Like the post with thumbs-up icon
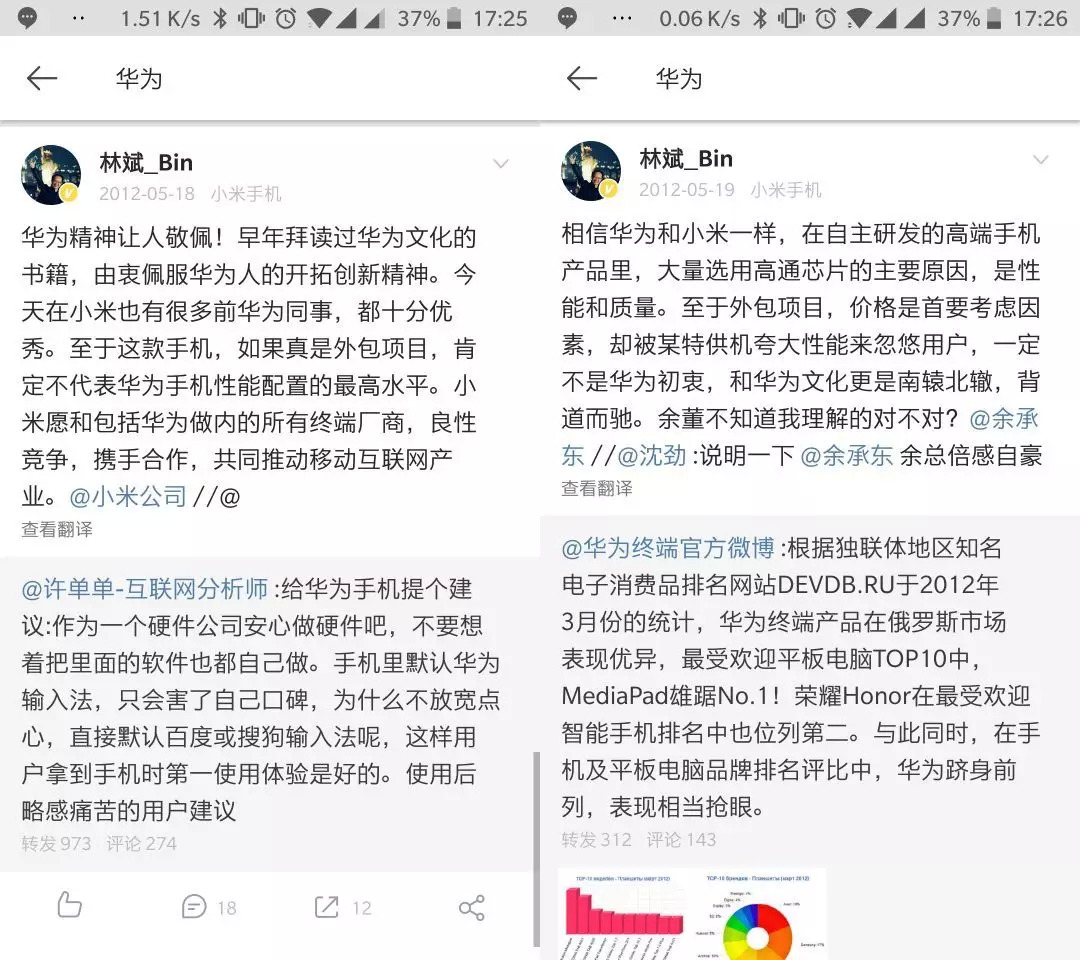The height and width of the screenshot is (960, 1080). pos(69,906)
